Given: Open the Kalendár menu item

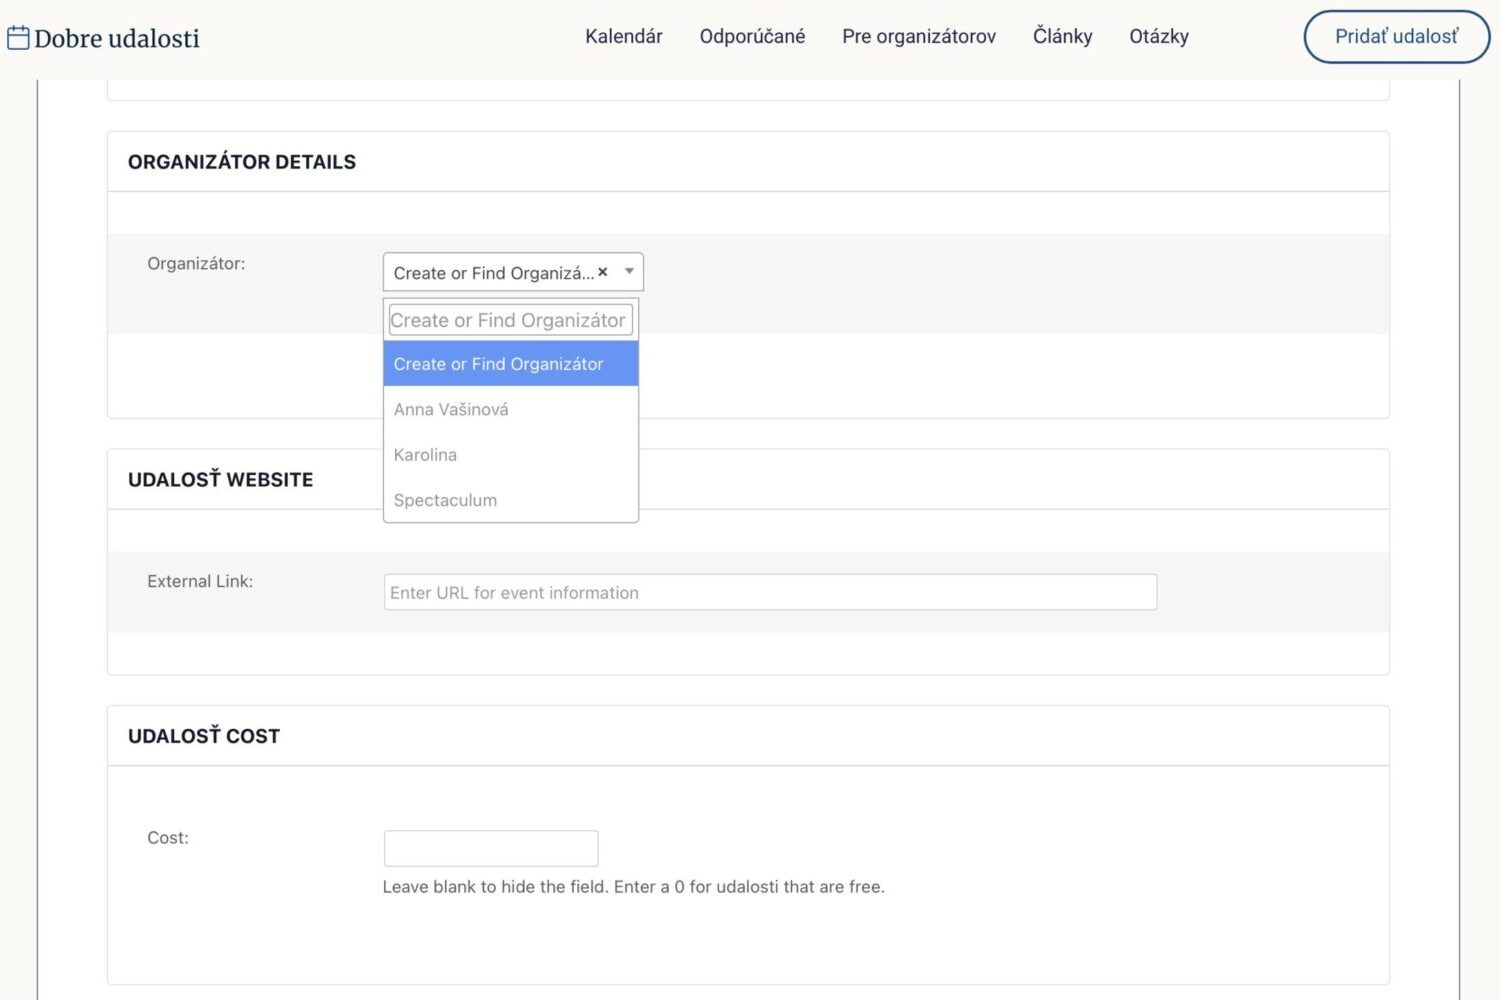Looking at the screenshot, I should tap(624, 36).
